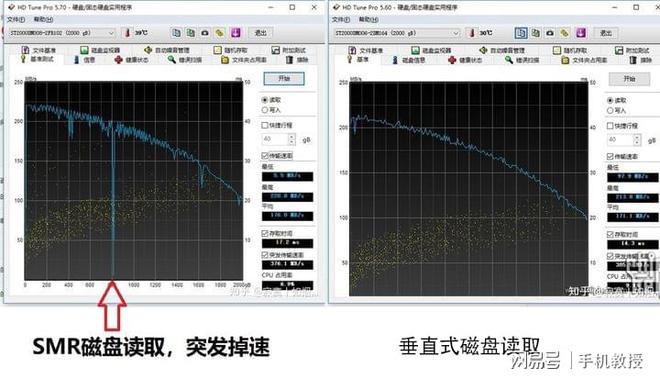The height and width of the screenshot is (379, 660).
Task: Enable 快捷行程 checkbox in right window
Action: point(610,126)
